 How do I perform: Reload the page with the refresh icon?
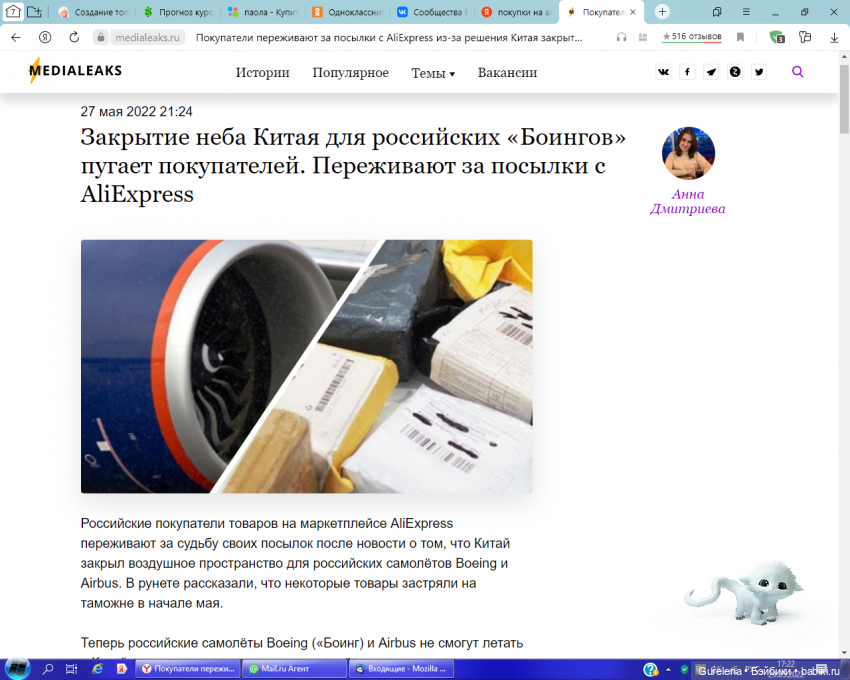coord(71,37)
